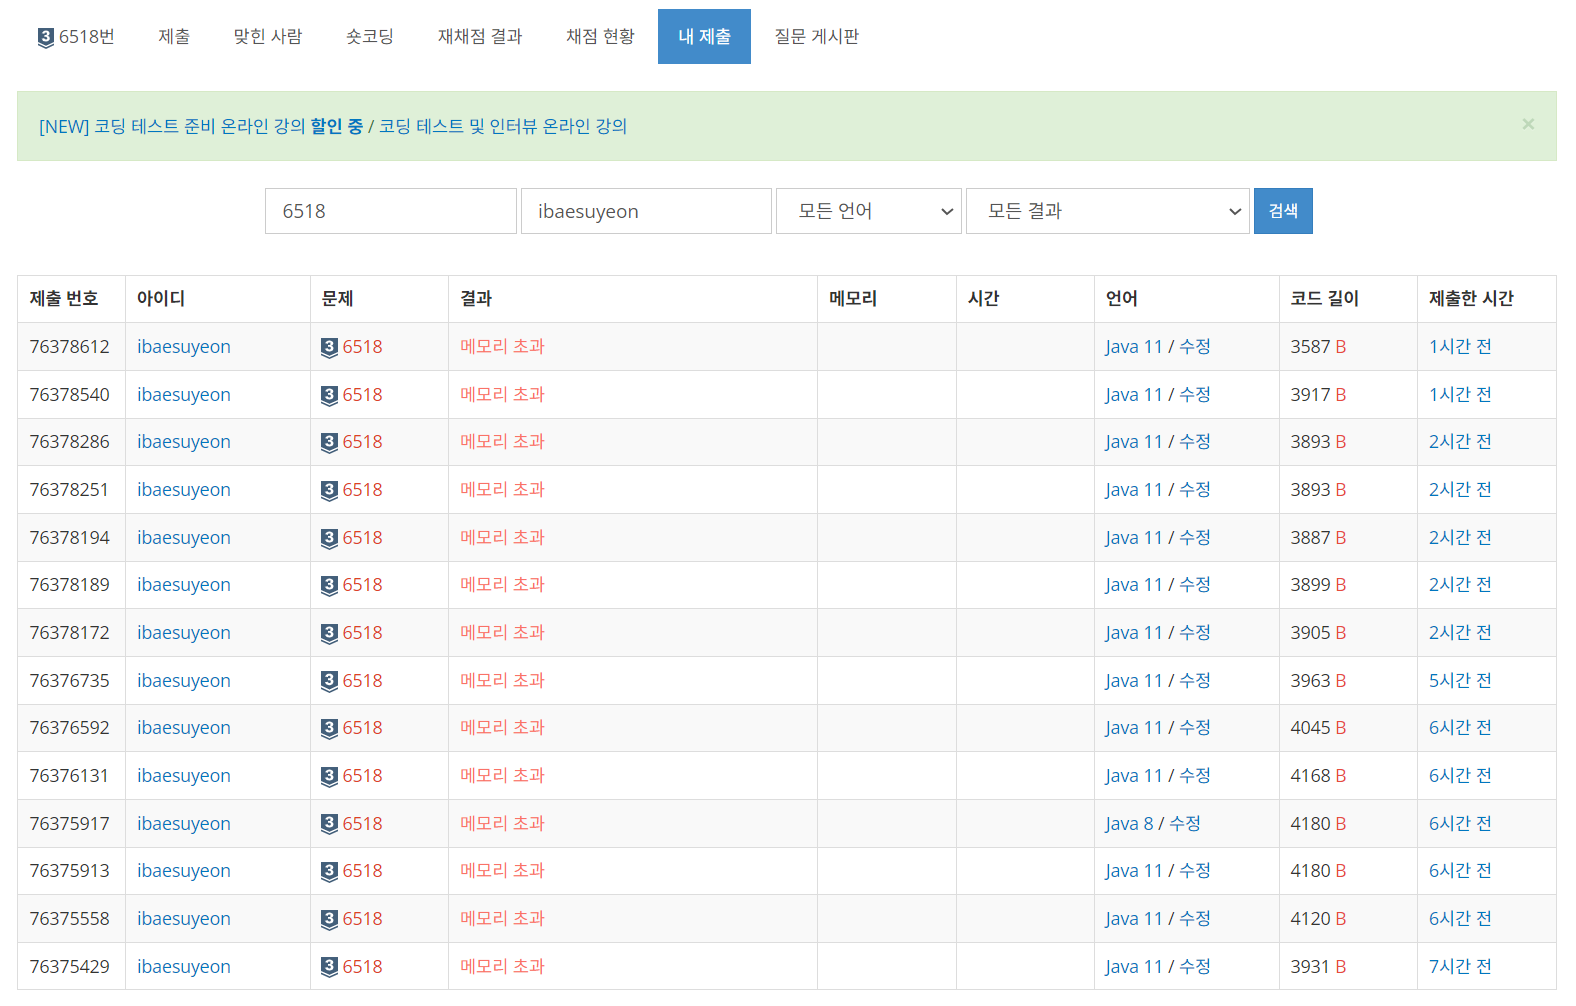This screenshot has width=1576, height=1006.
Task: Click the tier badge icon in row 76376592
Action: (329, 728)
